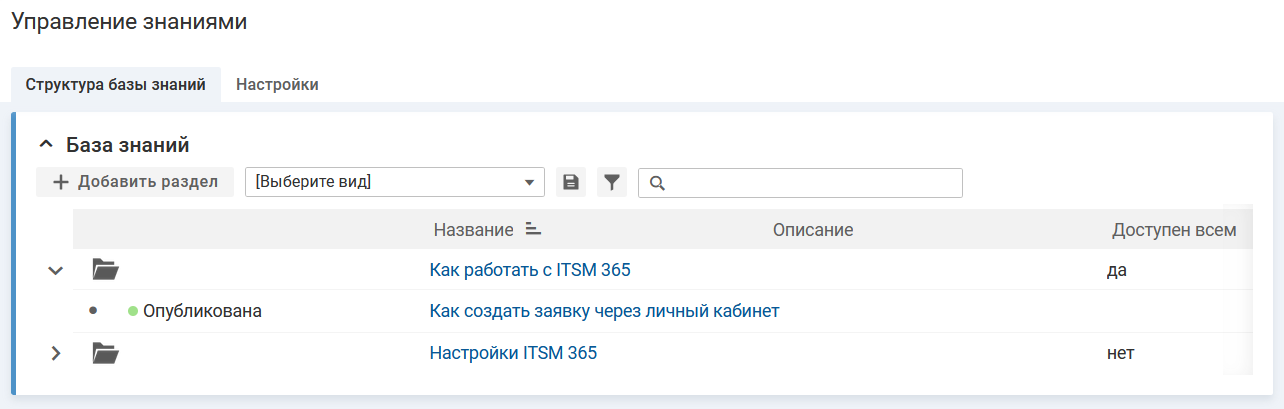This screenshot has width=1284, height=409.
Task: Select the Структура базы знаний tab
Action: (x=116, y=85)
